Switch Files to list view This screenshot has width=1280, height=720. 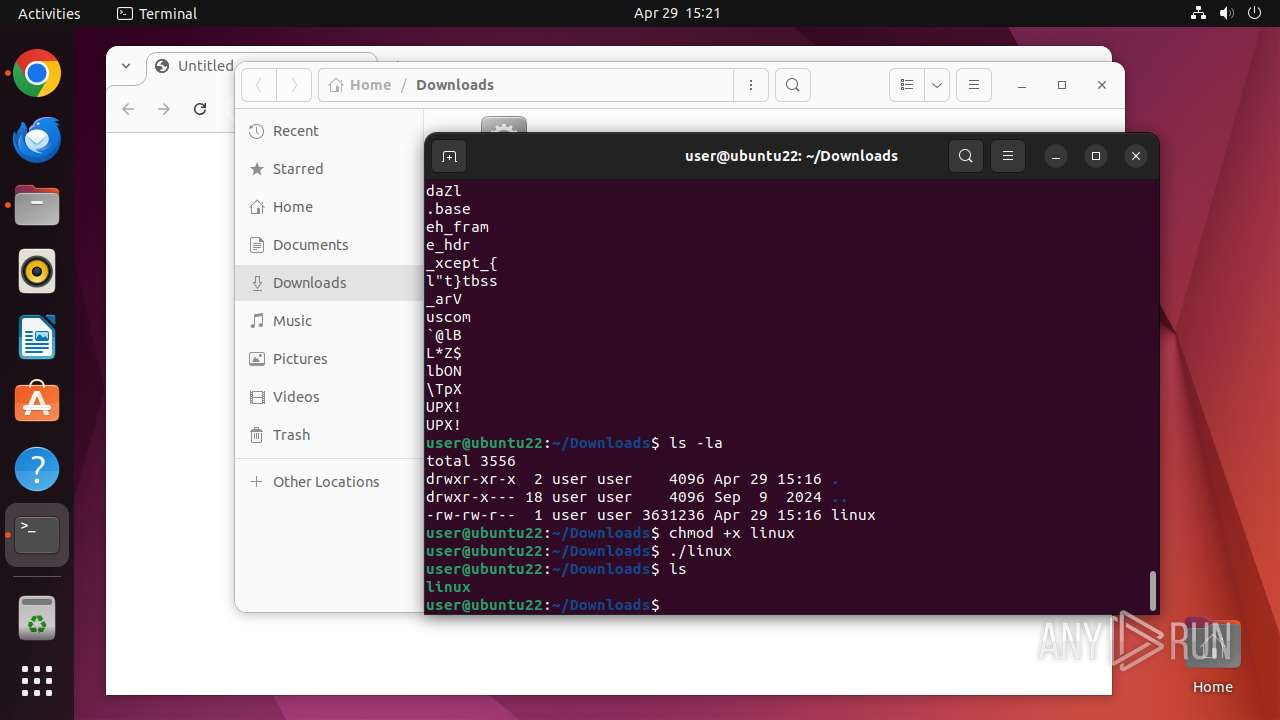click(906, 85)
